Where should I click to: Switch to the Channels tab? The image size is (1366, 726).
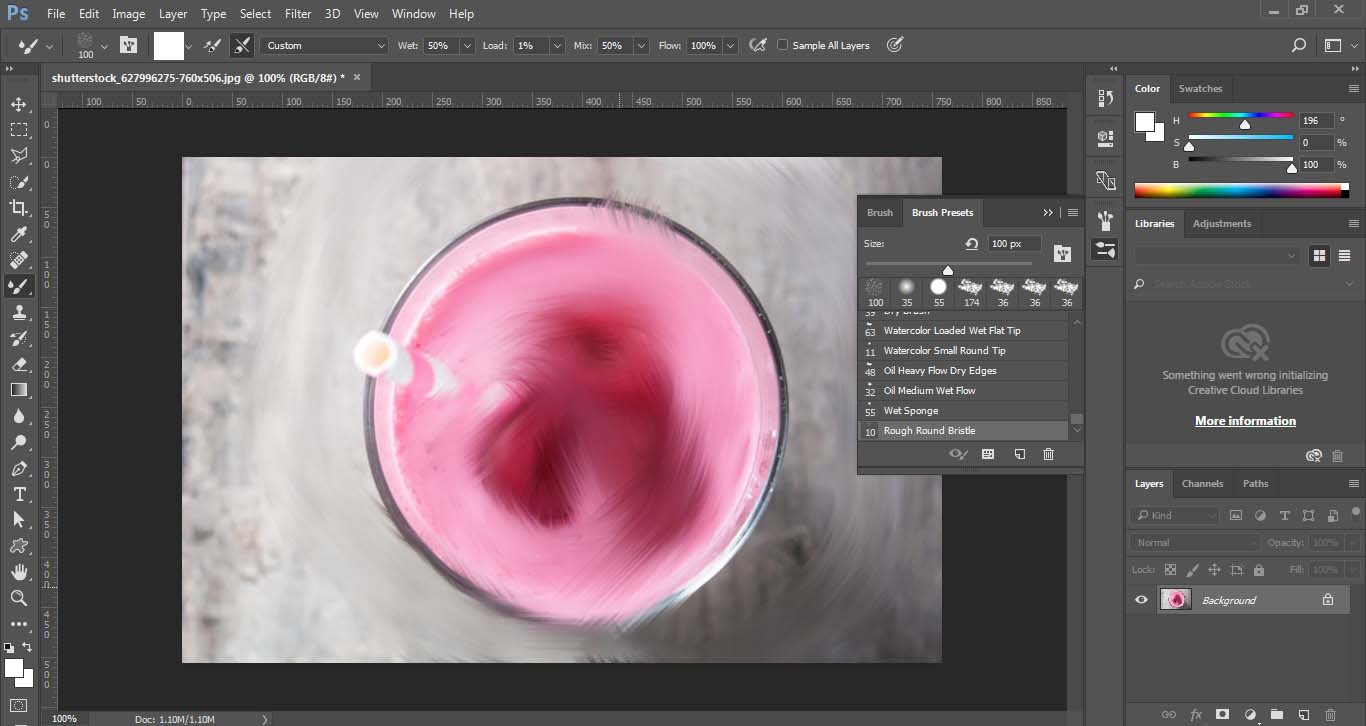coord(1202,483)
